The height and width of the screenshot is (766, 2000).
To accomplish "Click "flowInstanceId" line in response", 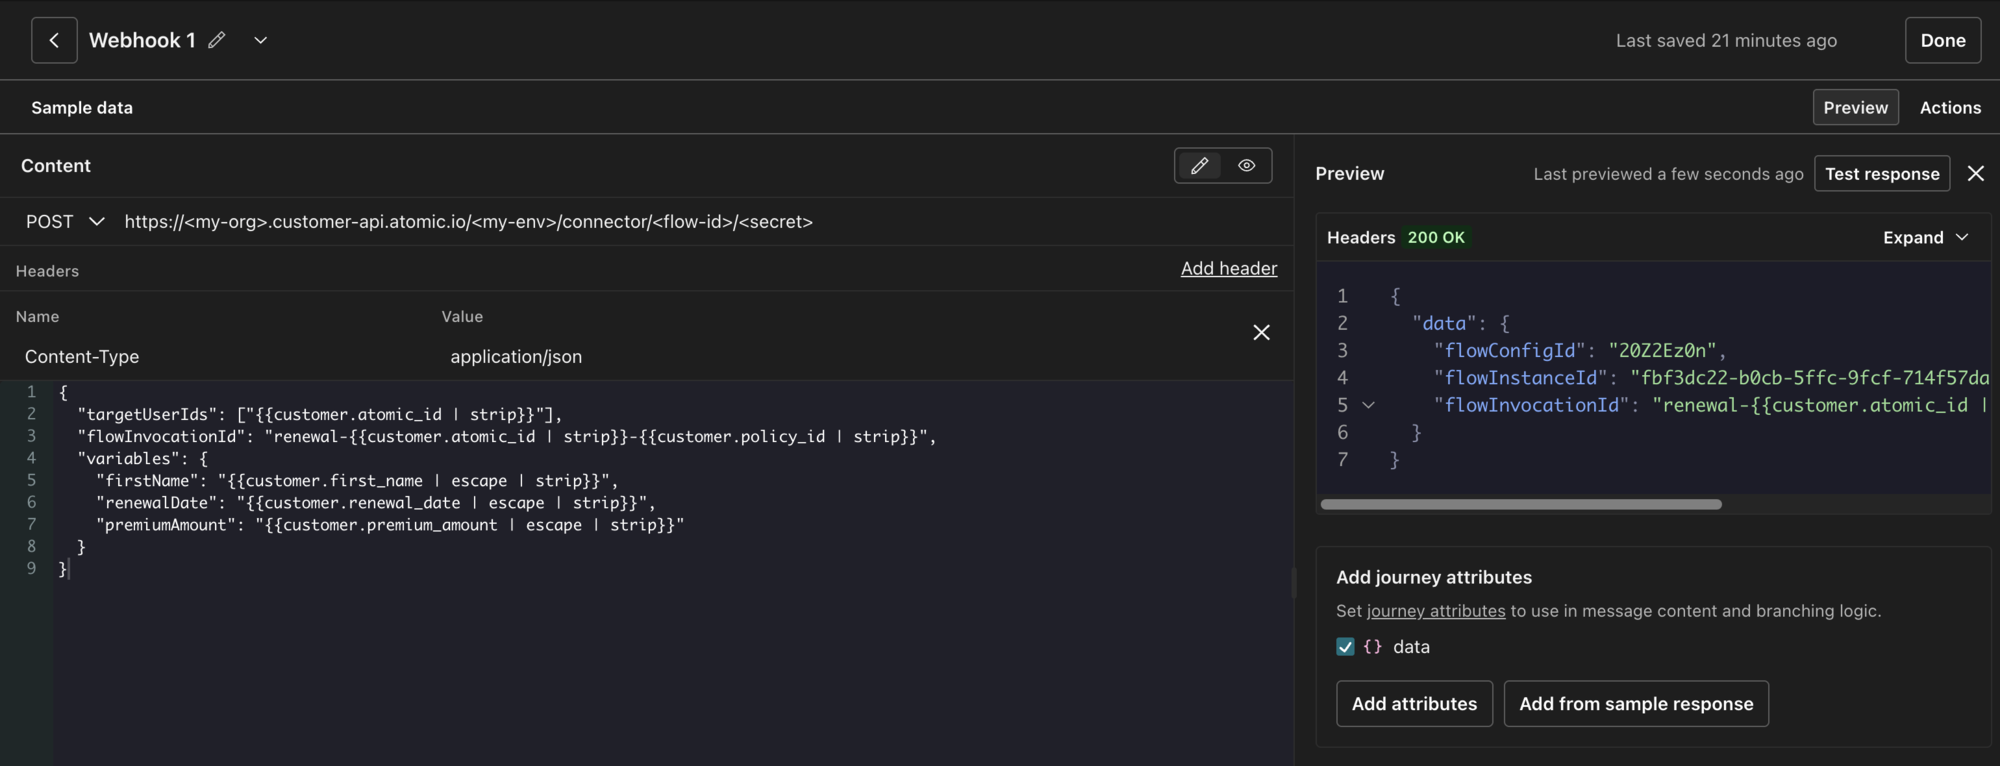I will (x=1710, y=377).
